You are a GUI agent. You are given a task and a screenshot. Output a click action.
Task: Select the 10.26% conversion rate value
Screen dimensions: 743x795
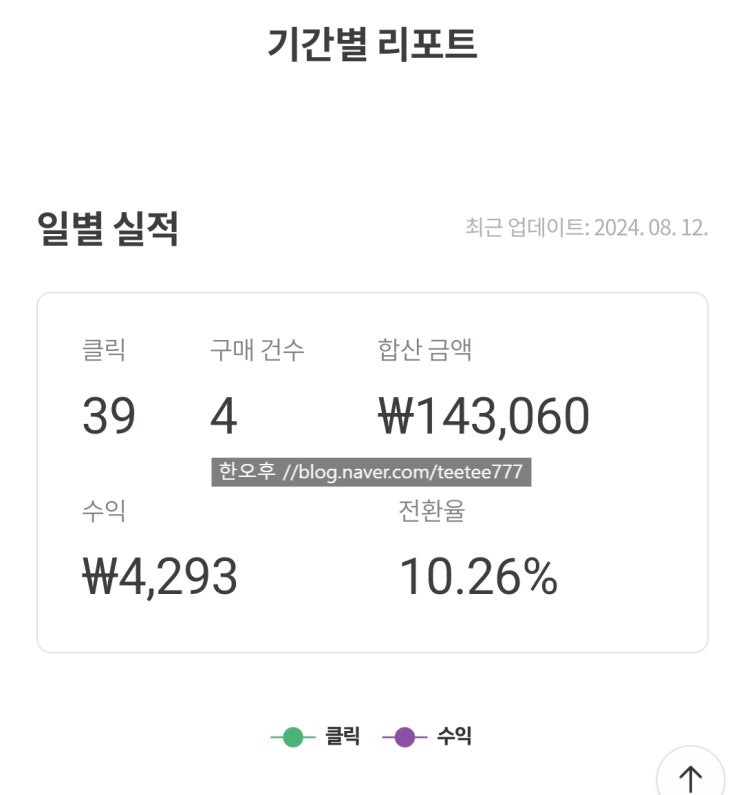[x=478, y=577]
